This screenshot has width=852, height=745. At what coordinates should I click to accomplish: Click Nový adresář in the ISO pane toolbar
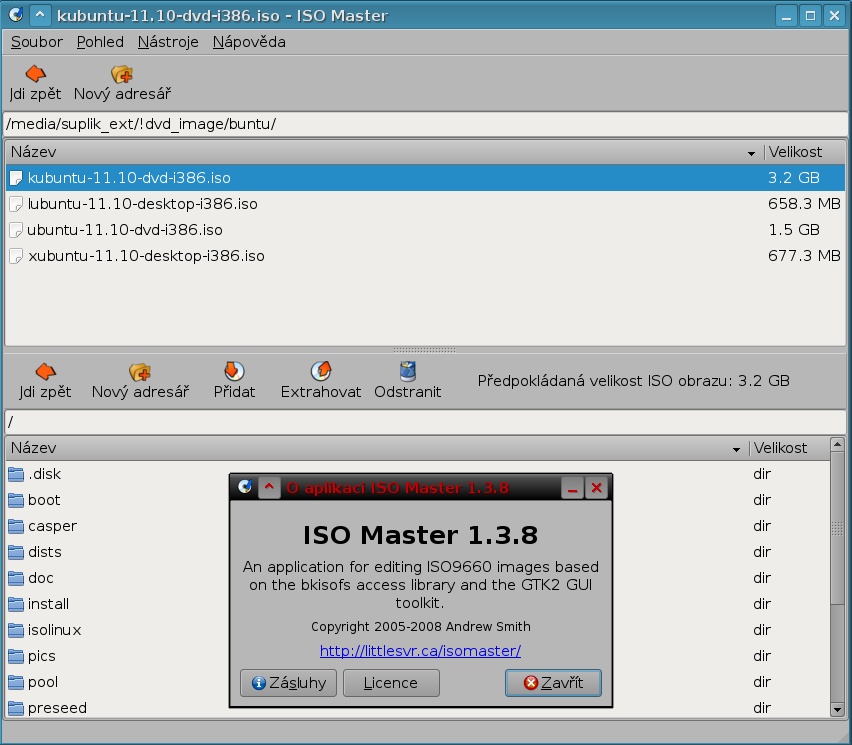(140, 380)
